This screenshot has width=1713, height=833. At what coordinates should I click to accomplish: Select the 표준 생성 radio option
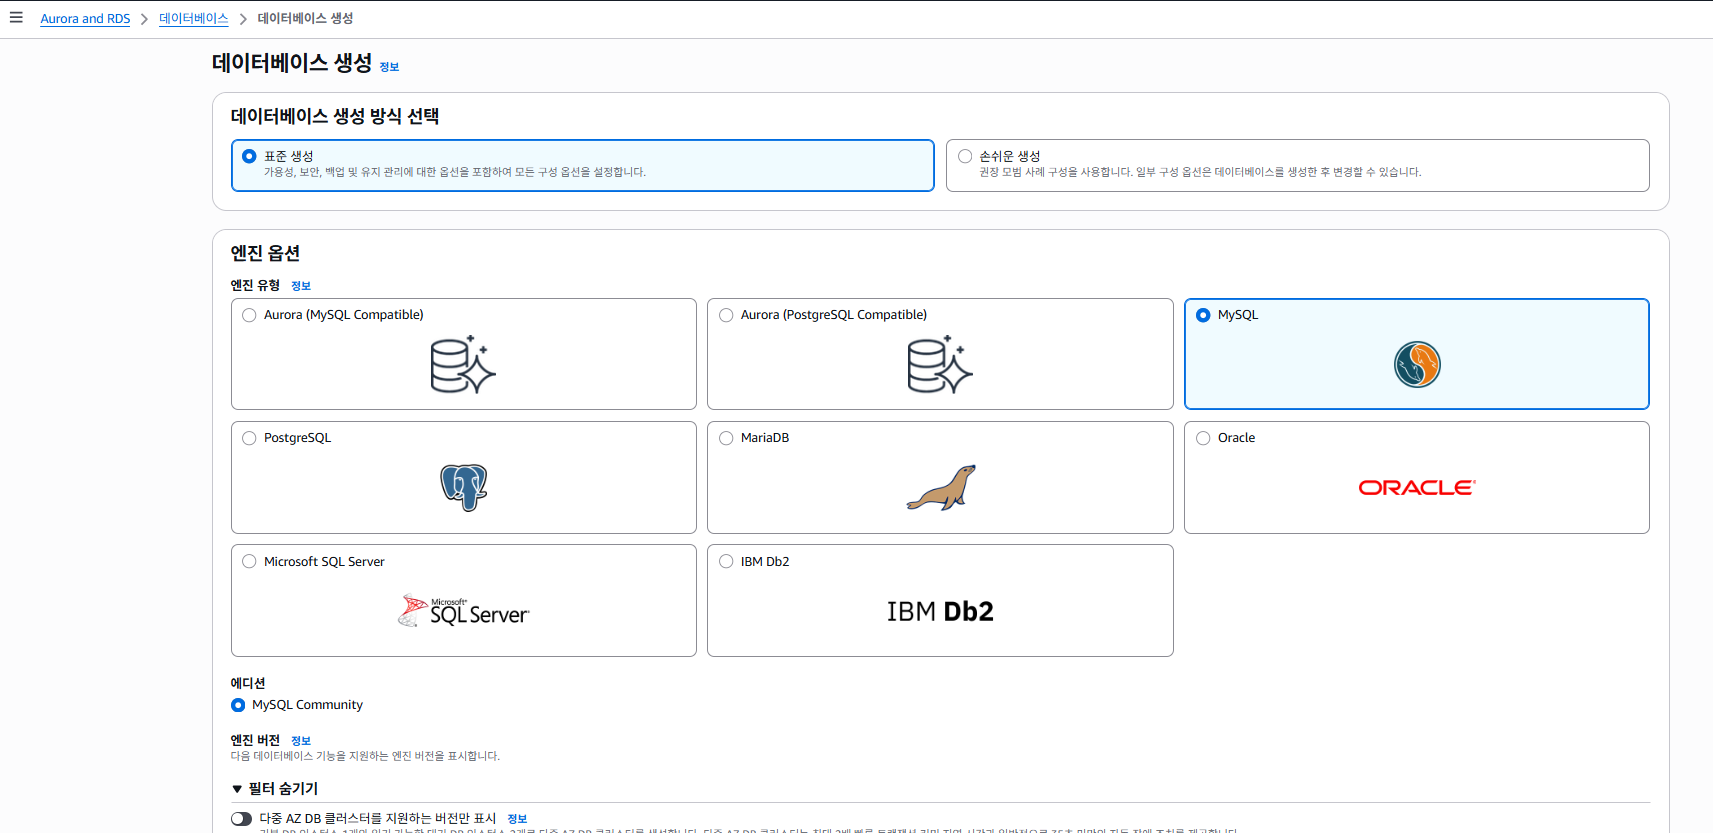249,156
